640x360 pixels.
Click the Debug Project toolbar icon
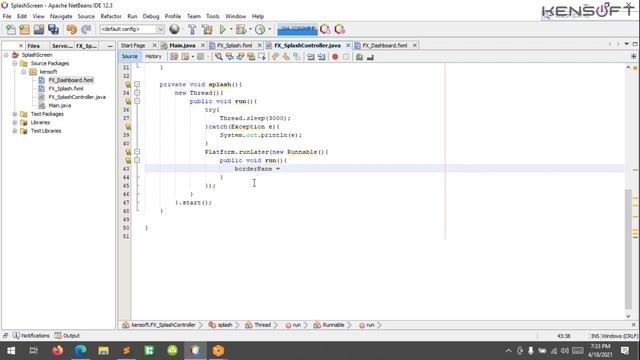click(241, 29)
